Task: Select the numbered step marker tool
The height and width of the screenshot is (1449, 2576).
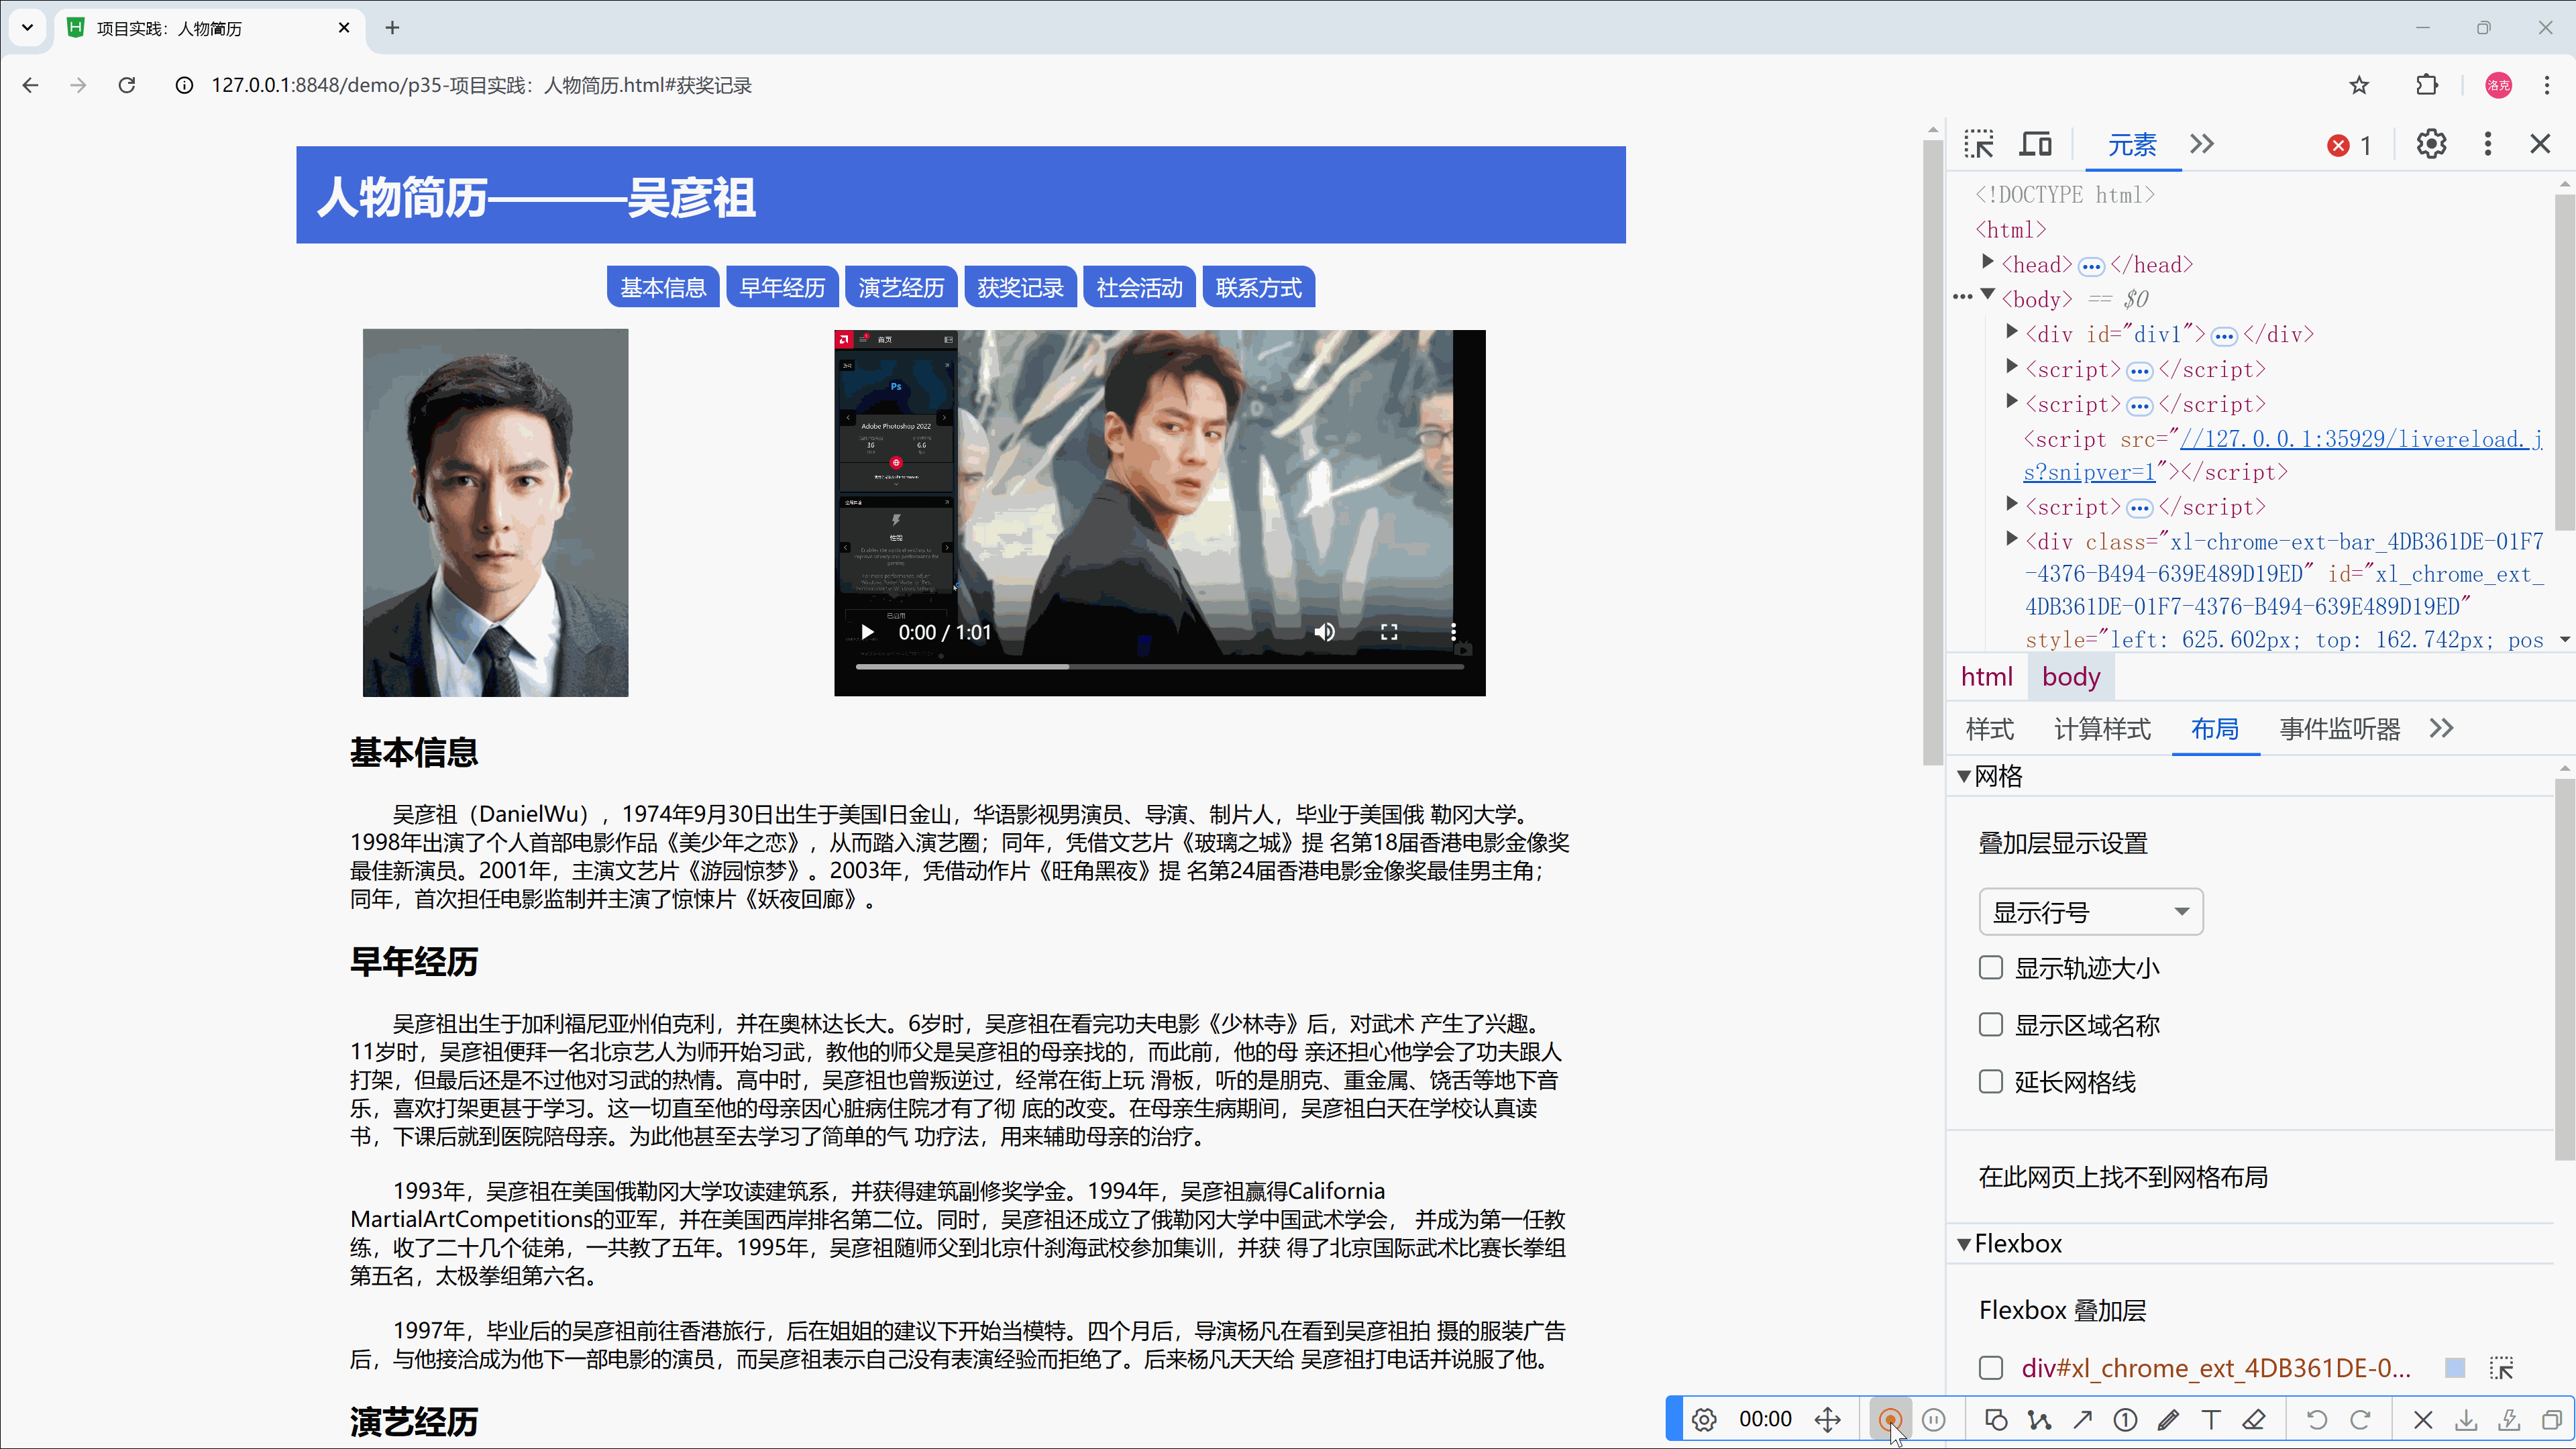Action: coord(2126,1419)
